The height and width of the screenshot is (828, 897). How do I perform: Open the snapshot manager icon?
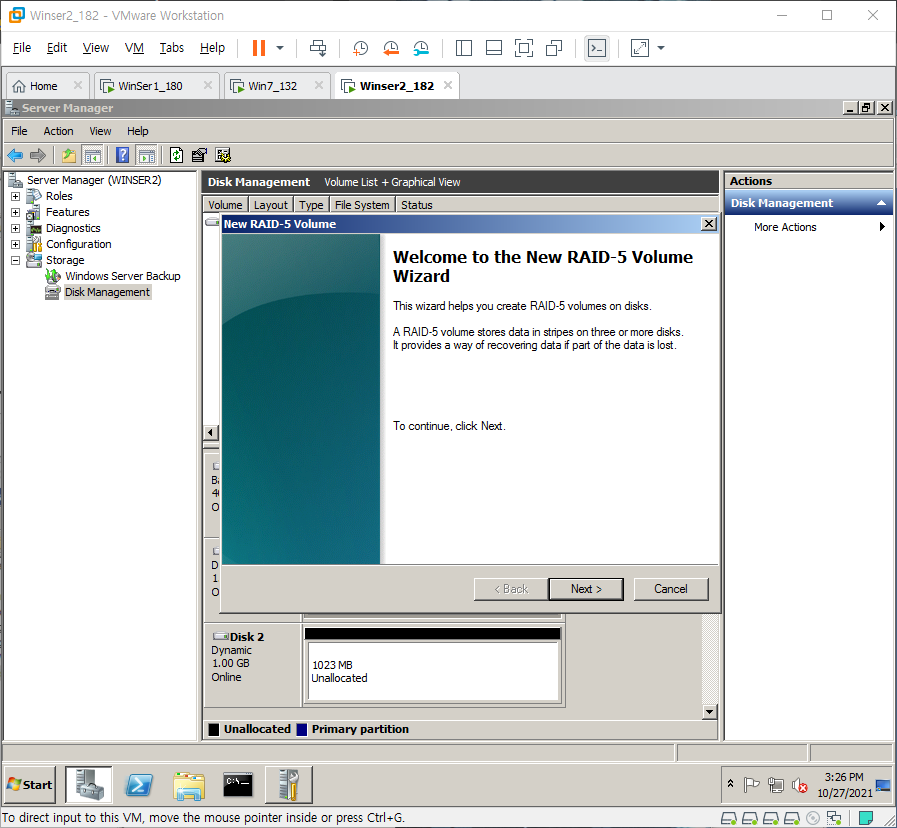click(x=421, y=48)
